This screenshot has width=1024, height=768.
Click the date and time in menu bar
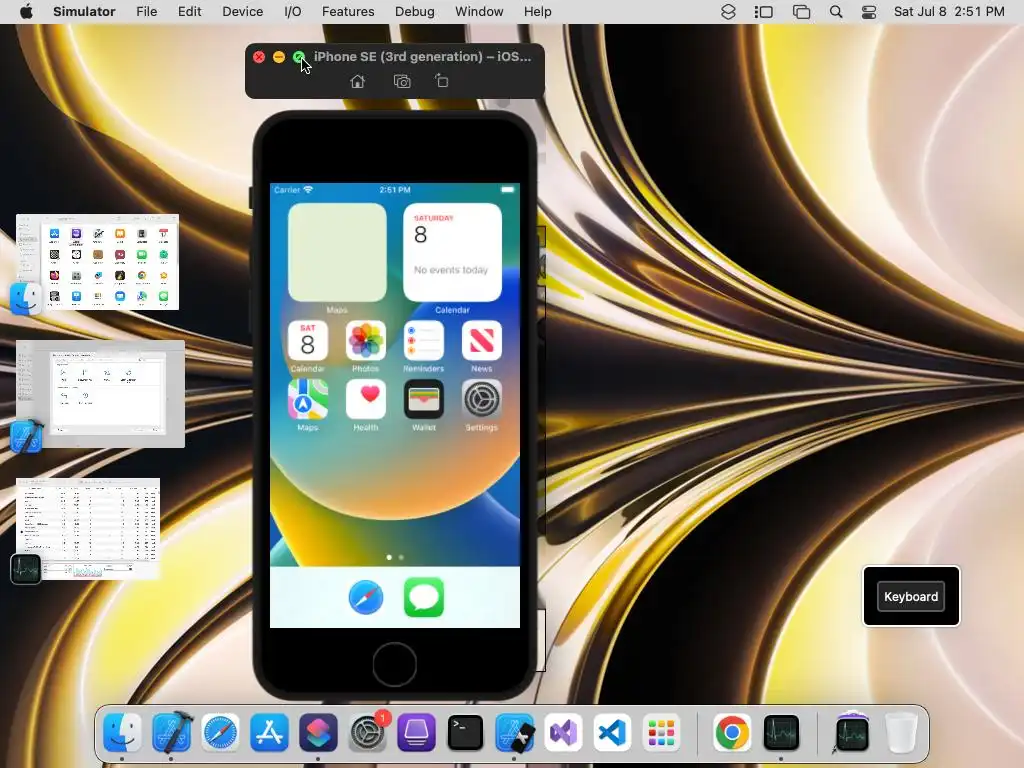pyautogui.click(x=949, y=12)
